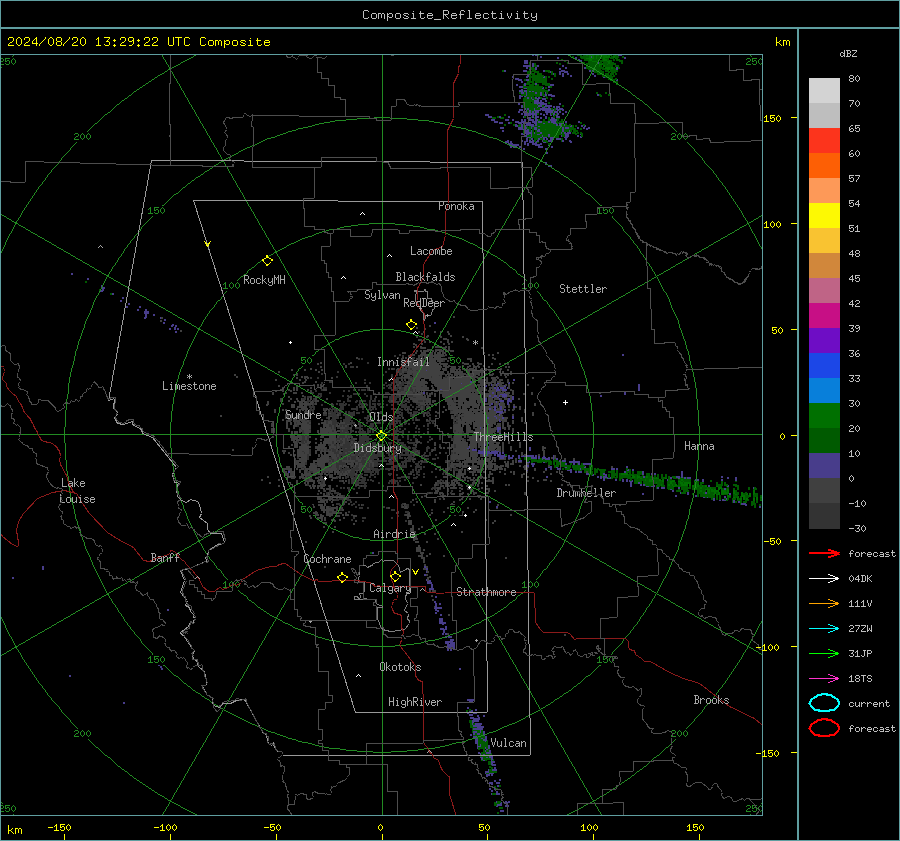Click the Olds town label

click(381, 417)
